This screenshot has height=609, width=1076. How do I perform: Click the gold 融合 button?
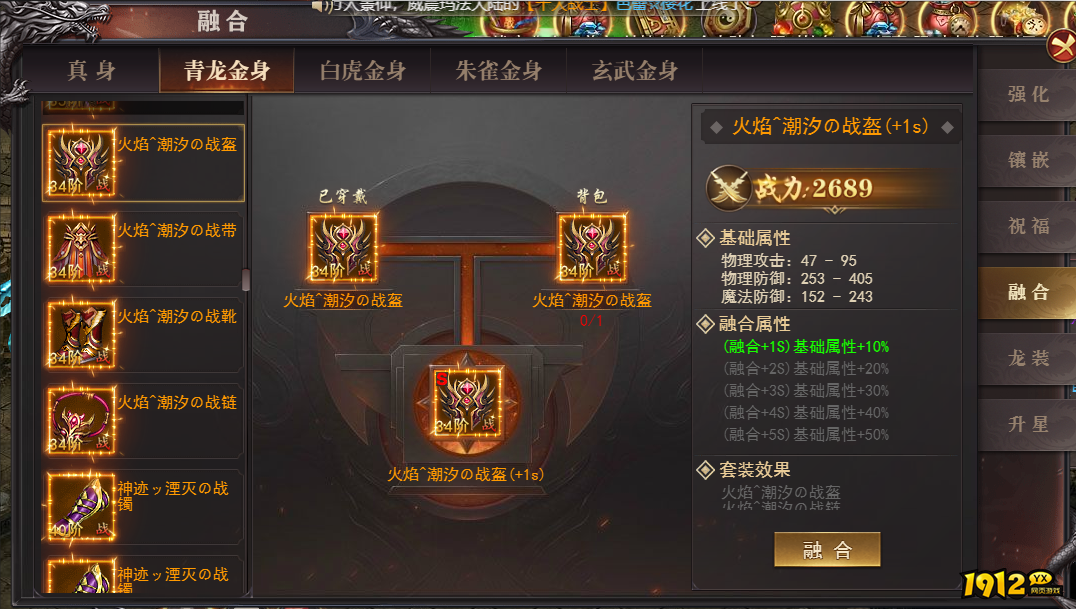(x=827, y=549)
